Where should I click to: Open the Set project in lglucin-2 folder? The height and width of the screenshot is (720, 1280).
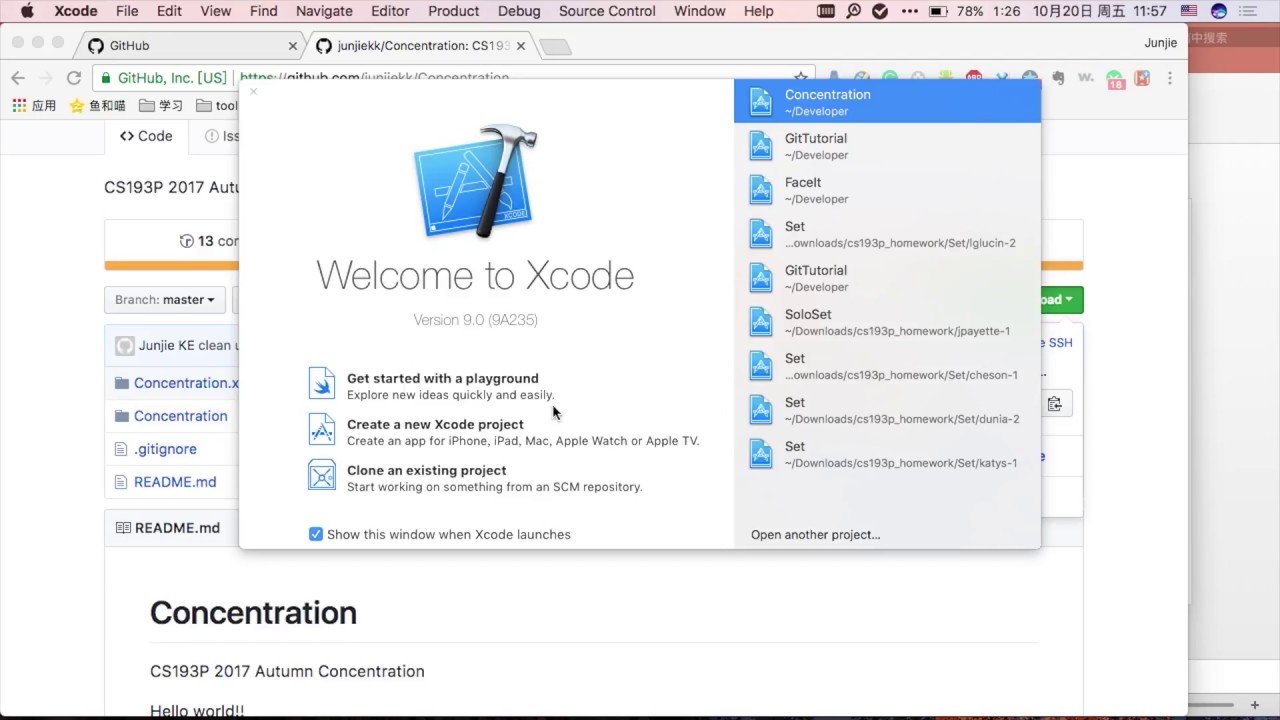pos(887,234)
